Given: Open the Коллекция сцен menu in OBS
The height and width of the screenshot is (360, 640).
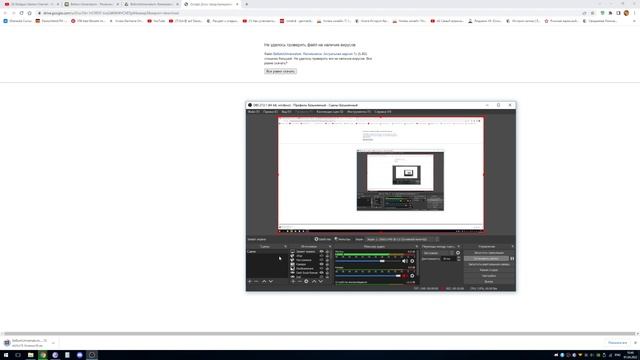Looking at the screenshot, I should pos(330,111).
